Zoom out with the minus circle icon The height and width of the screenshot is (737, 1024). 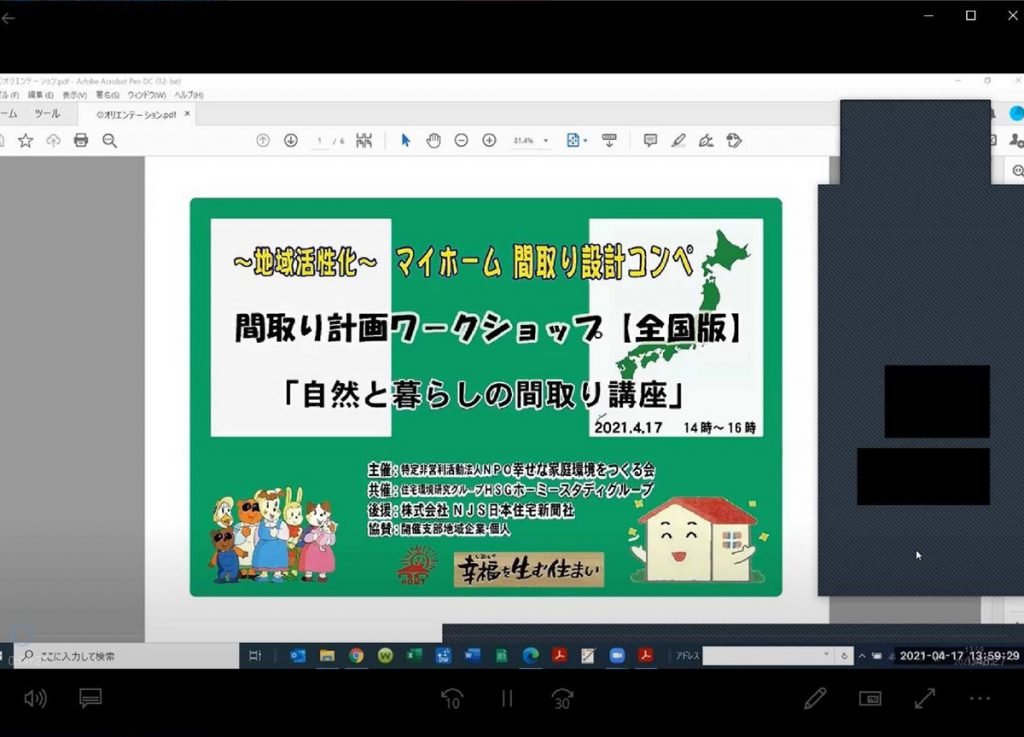(x=461, y=140)
